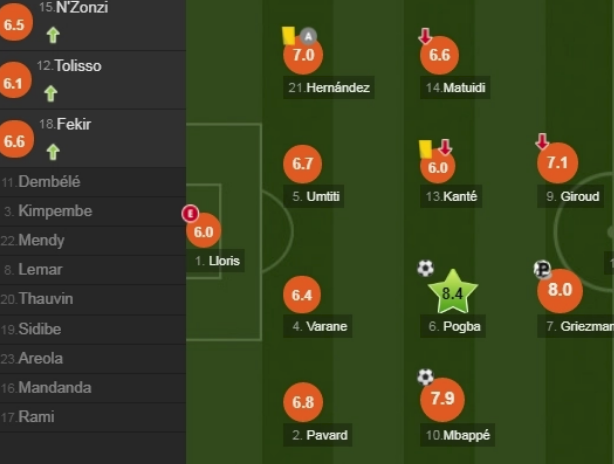614x464 pixels.
Task: Click Umtiti's 6.7 rating circle
Action: coord(302,164)
